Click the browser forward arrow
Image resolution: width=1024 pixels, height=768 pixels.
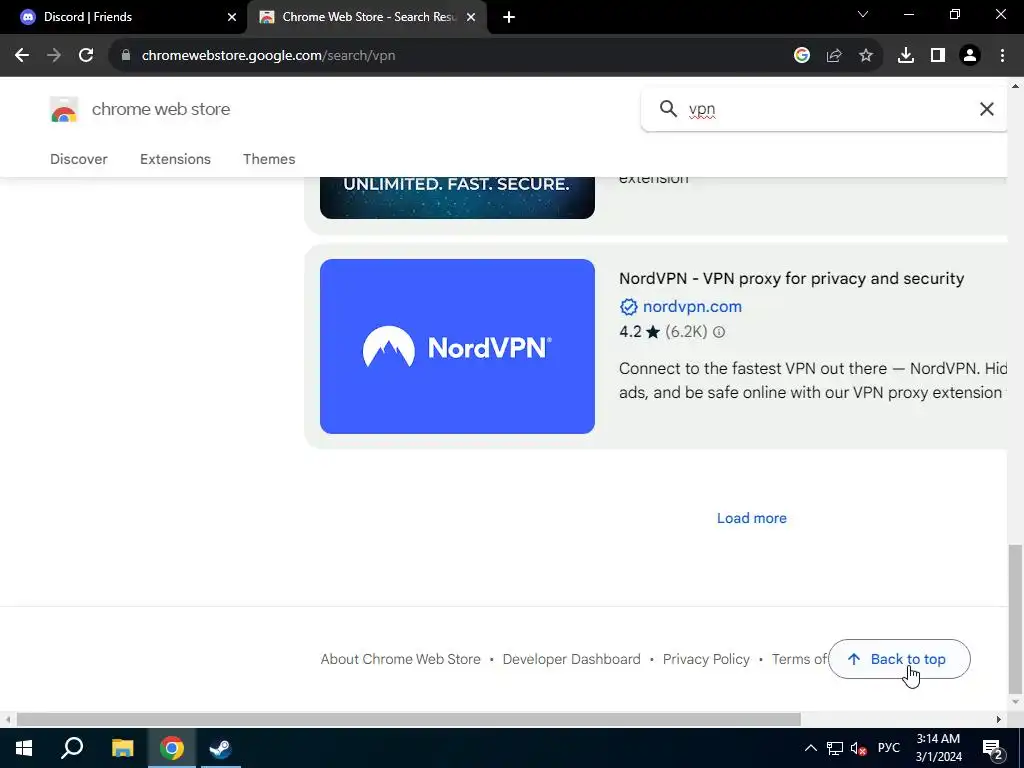[x=54, y=56]
